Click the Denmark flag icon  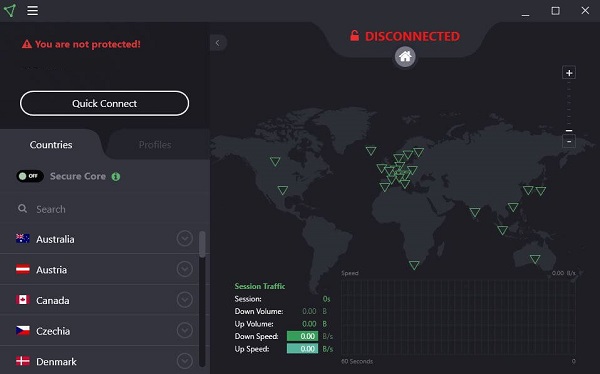pos(23,361)
